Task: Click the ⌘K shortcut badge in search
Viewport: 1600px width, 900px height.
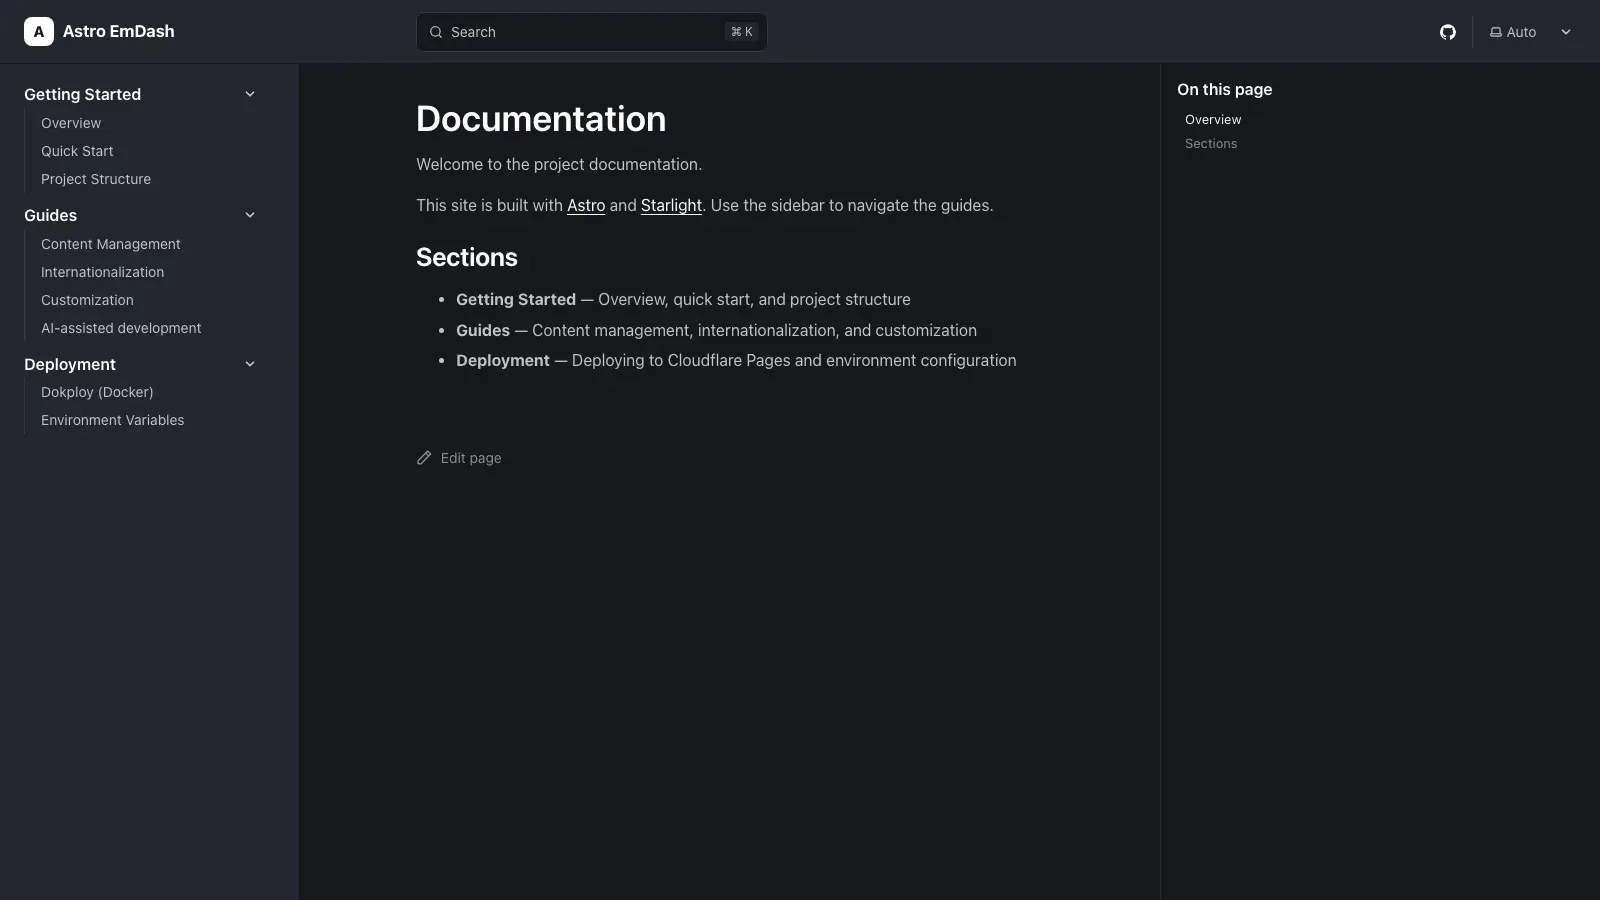Action: [x=742, y=32]
